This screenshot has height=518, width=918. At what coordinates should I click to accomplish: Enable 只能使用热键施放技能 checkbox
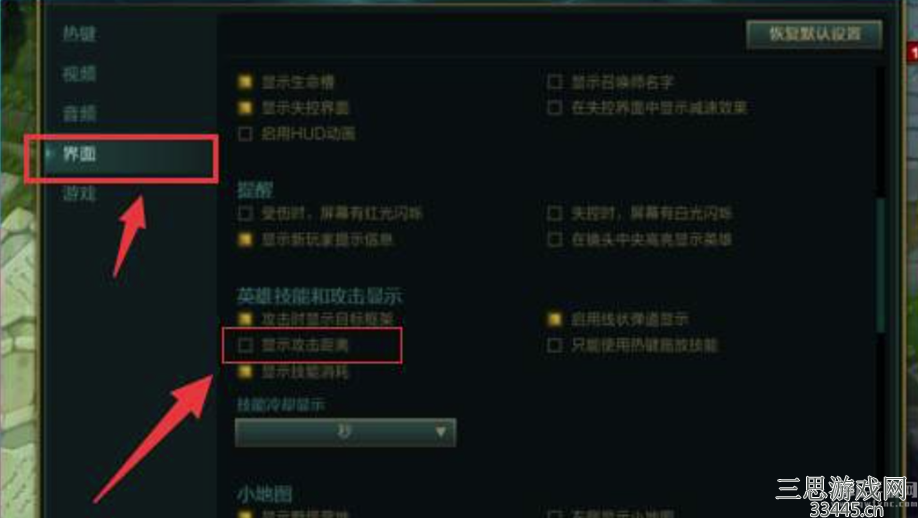(554, 345)
